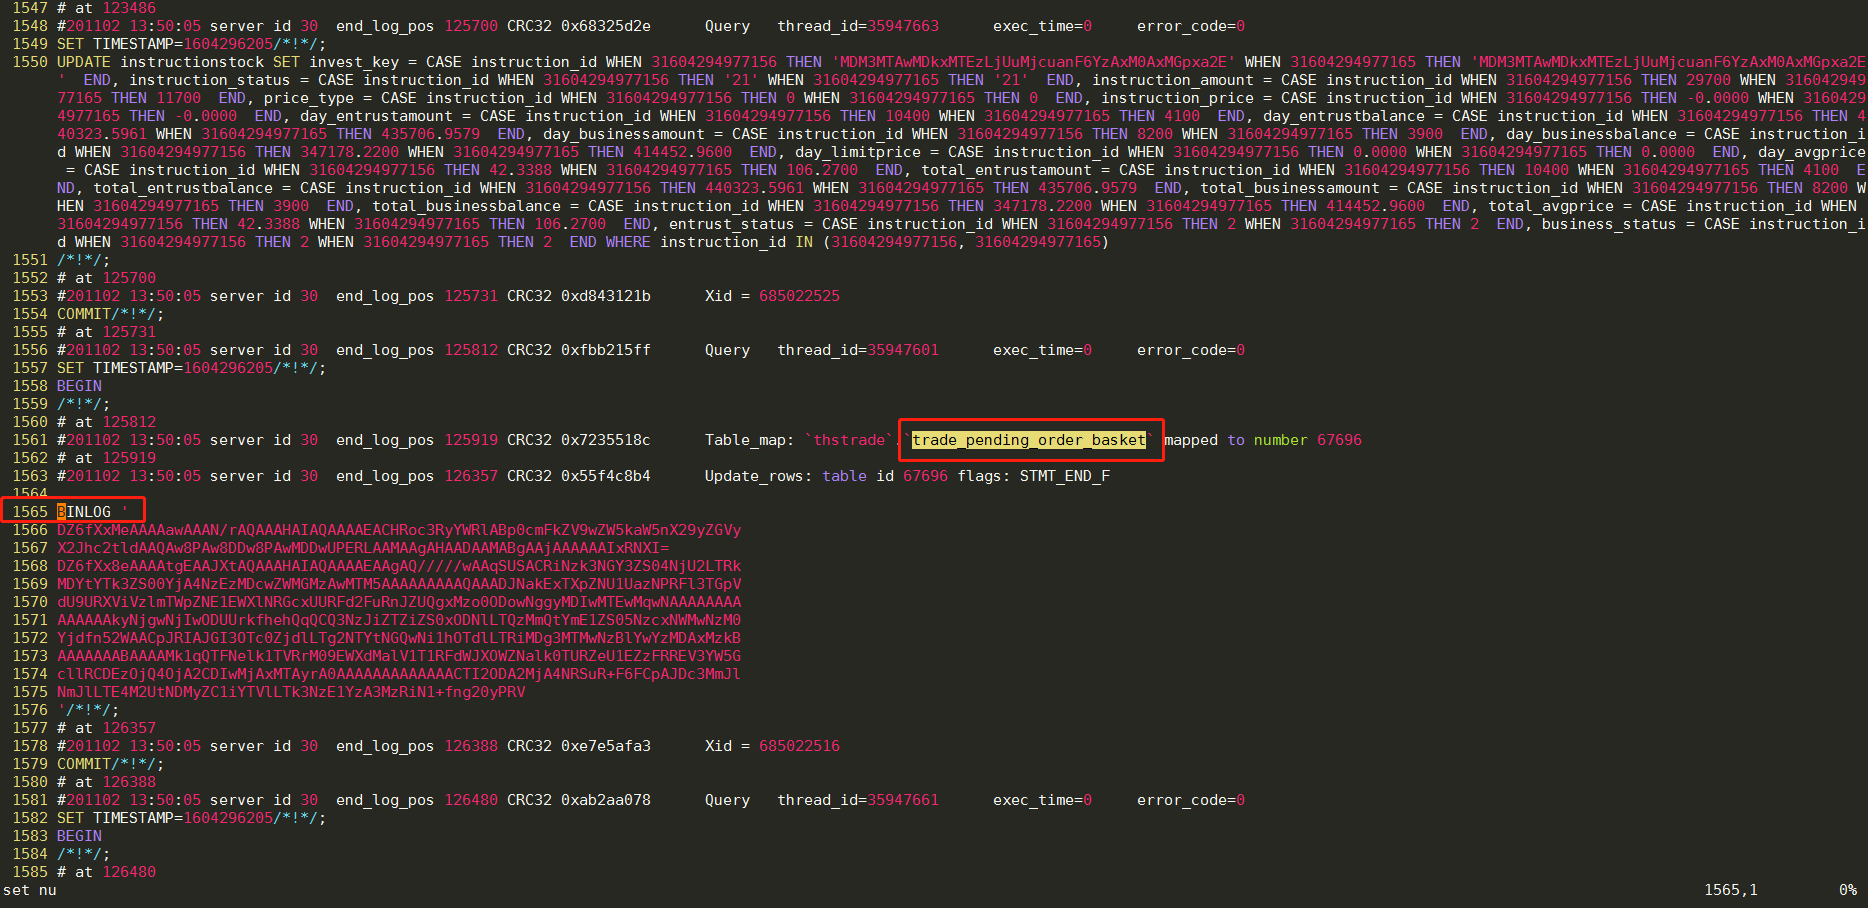Viewport: 1868px width, 908px height.
Task: Click the 'BEGIN' keyword on line 1583
Action: pos(79,836)
